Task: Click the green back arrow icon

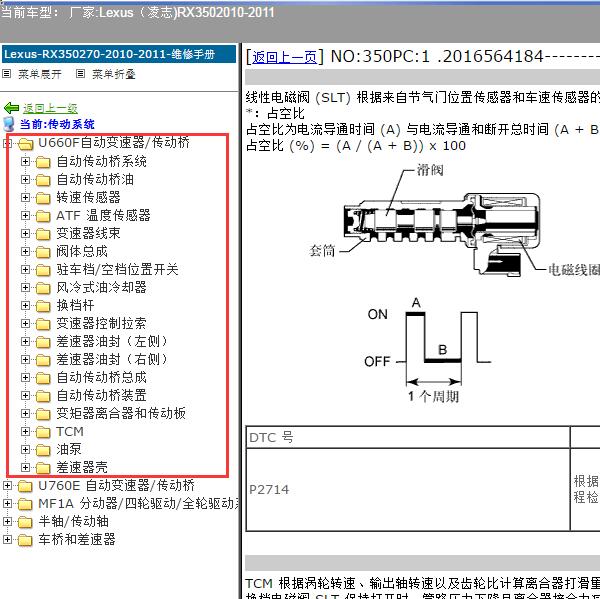Action: [11, 108]
